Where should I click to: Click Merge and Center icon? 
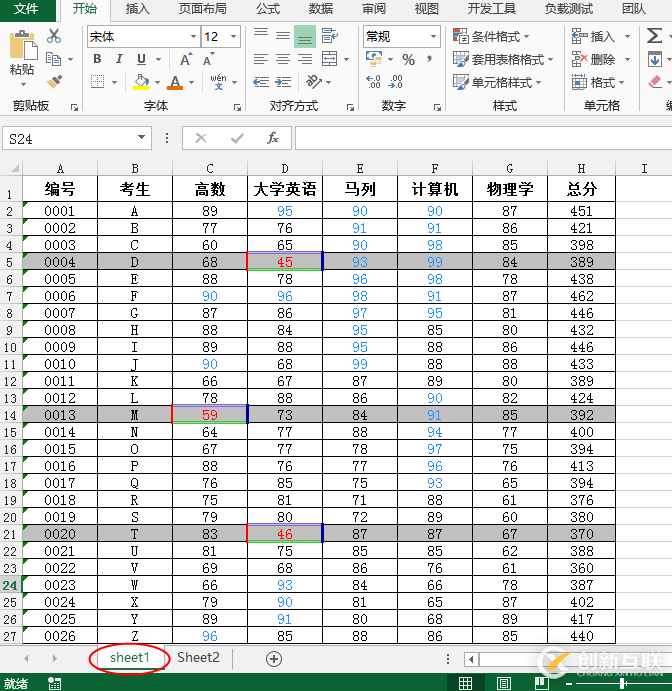pyautogui.click(x=330, y=59)
